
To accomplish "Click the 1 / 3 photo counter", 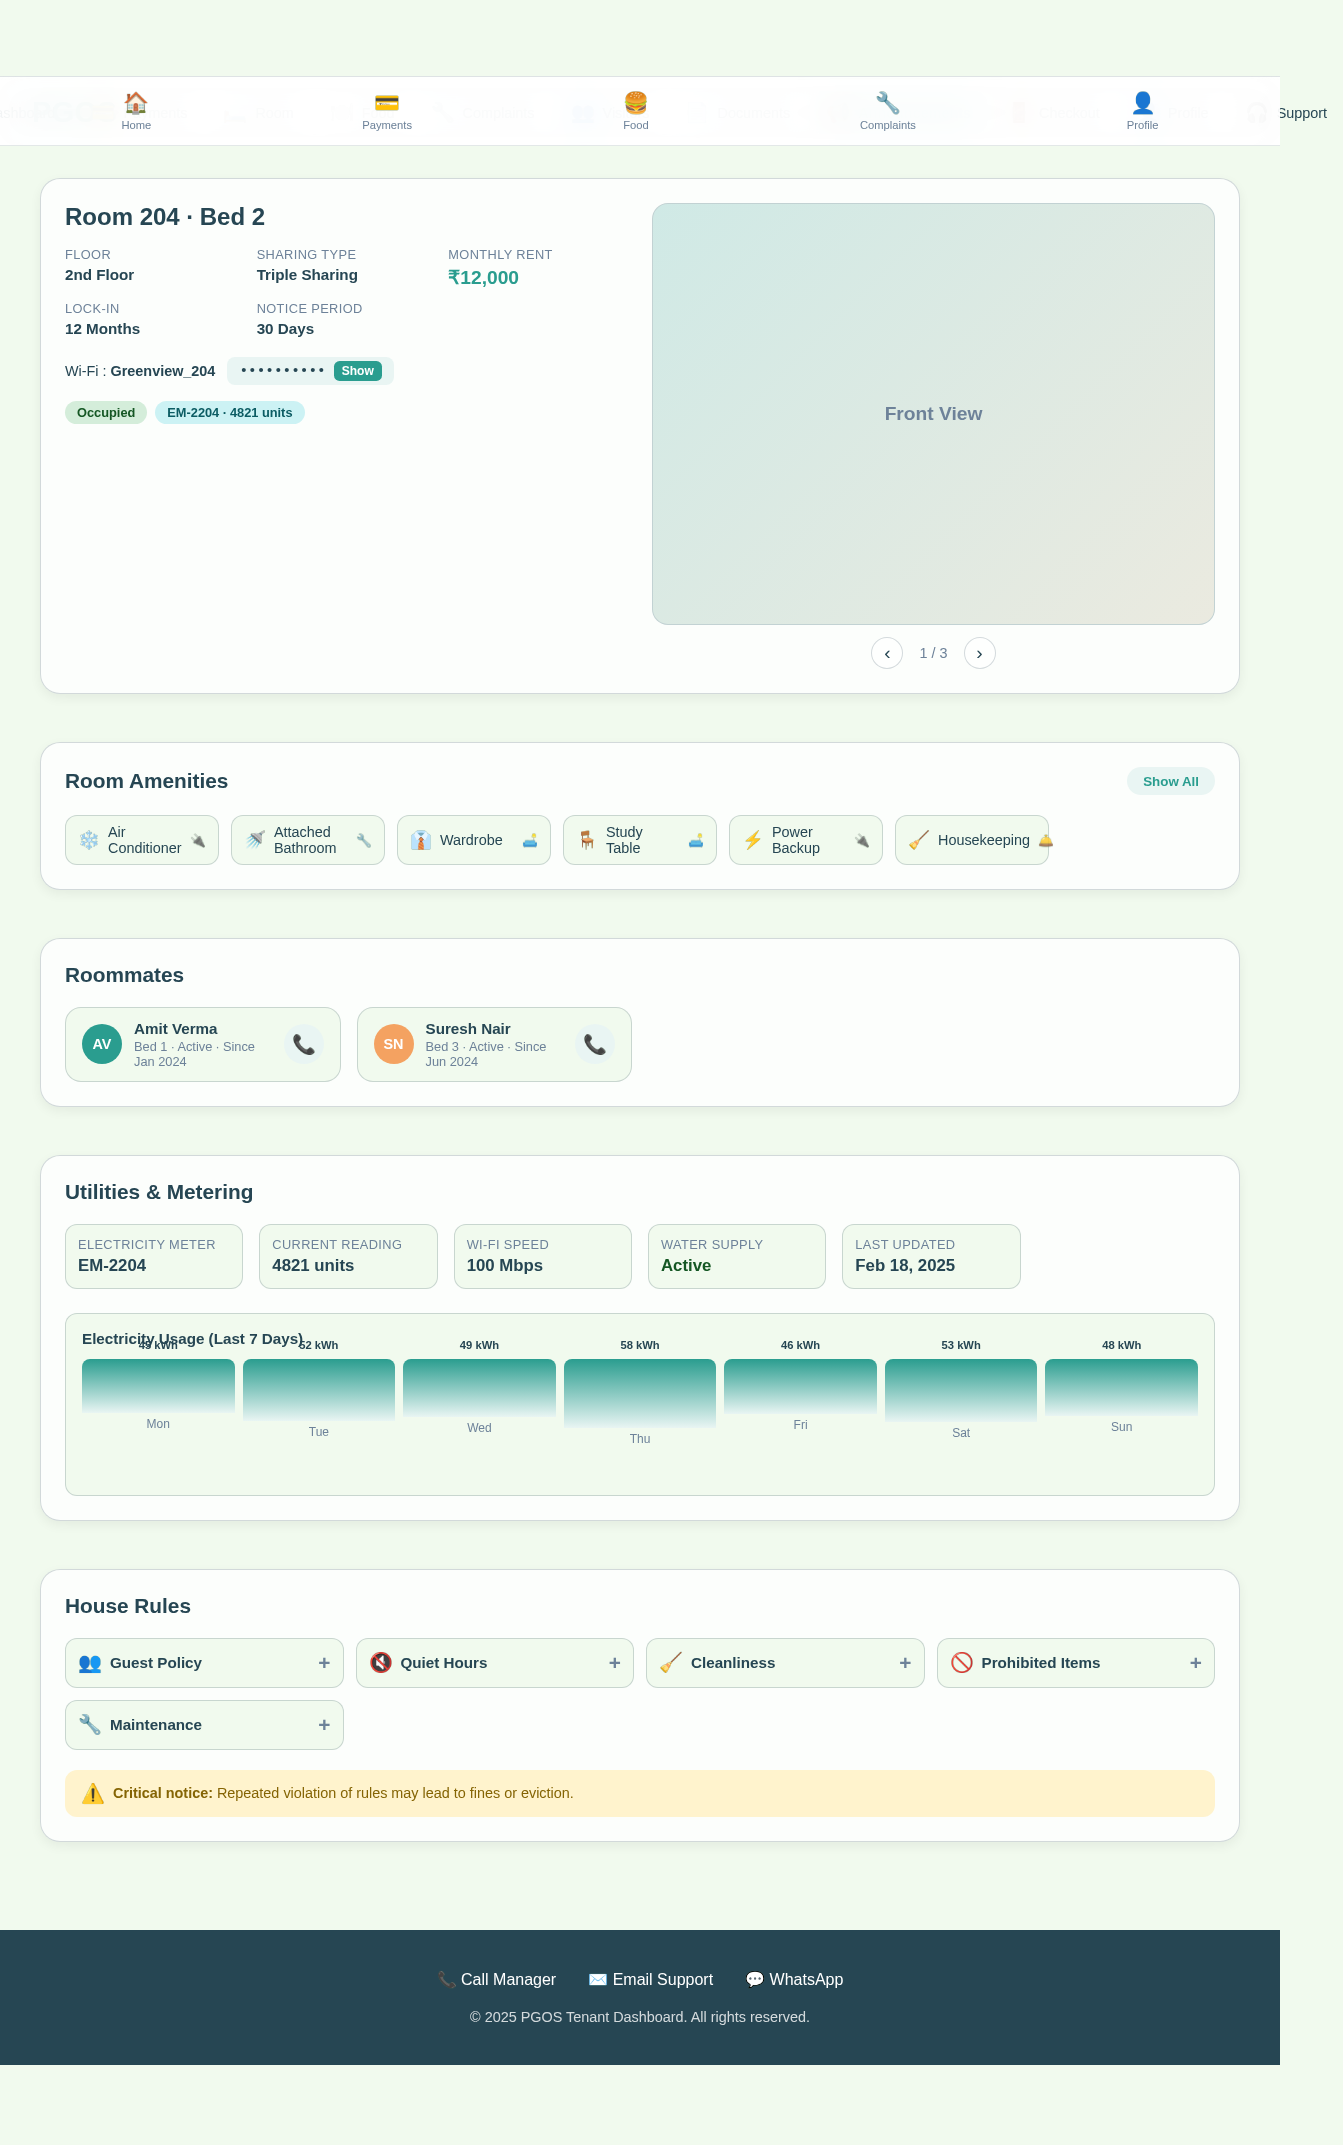I will tap(933, 653).
